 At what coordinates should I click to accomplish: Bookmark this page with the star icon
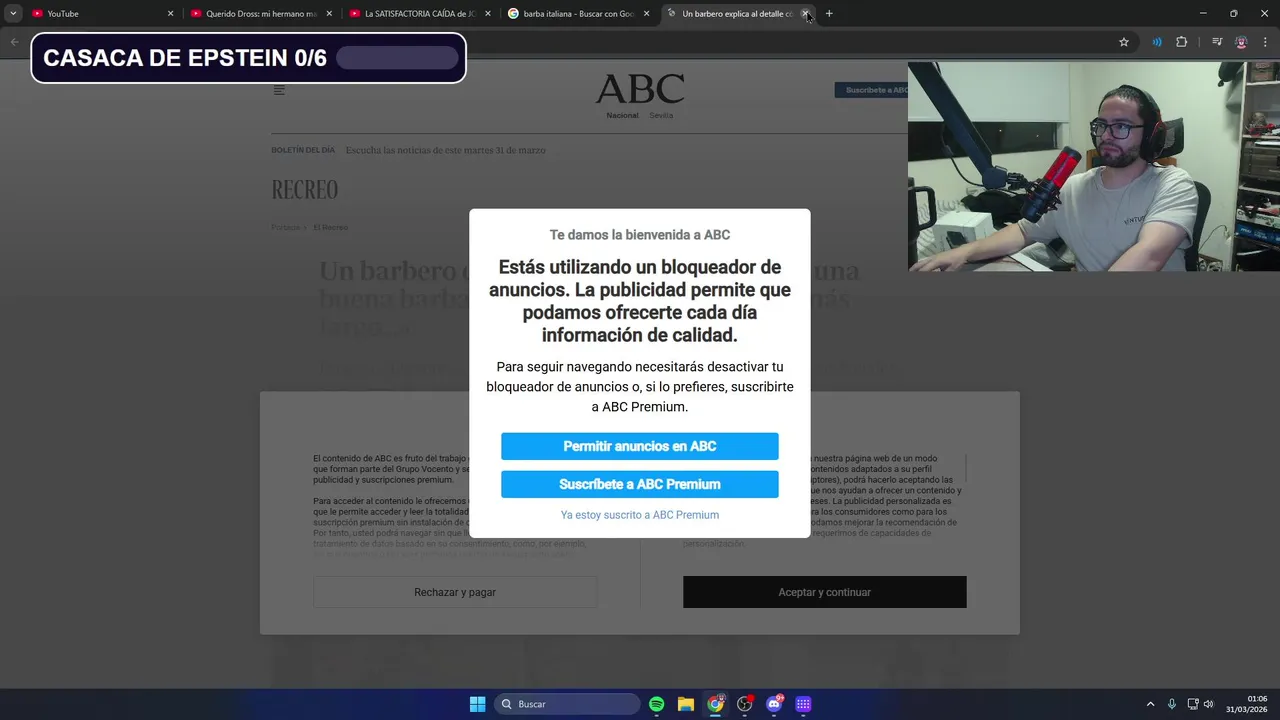1124,42
